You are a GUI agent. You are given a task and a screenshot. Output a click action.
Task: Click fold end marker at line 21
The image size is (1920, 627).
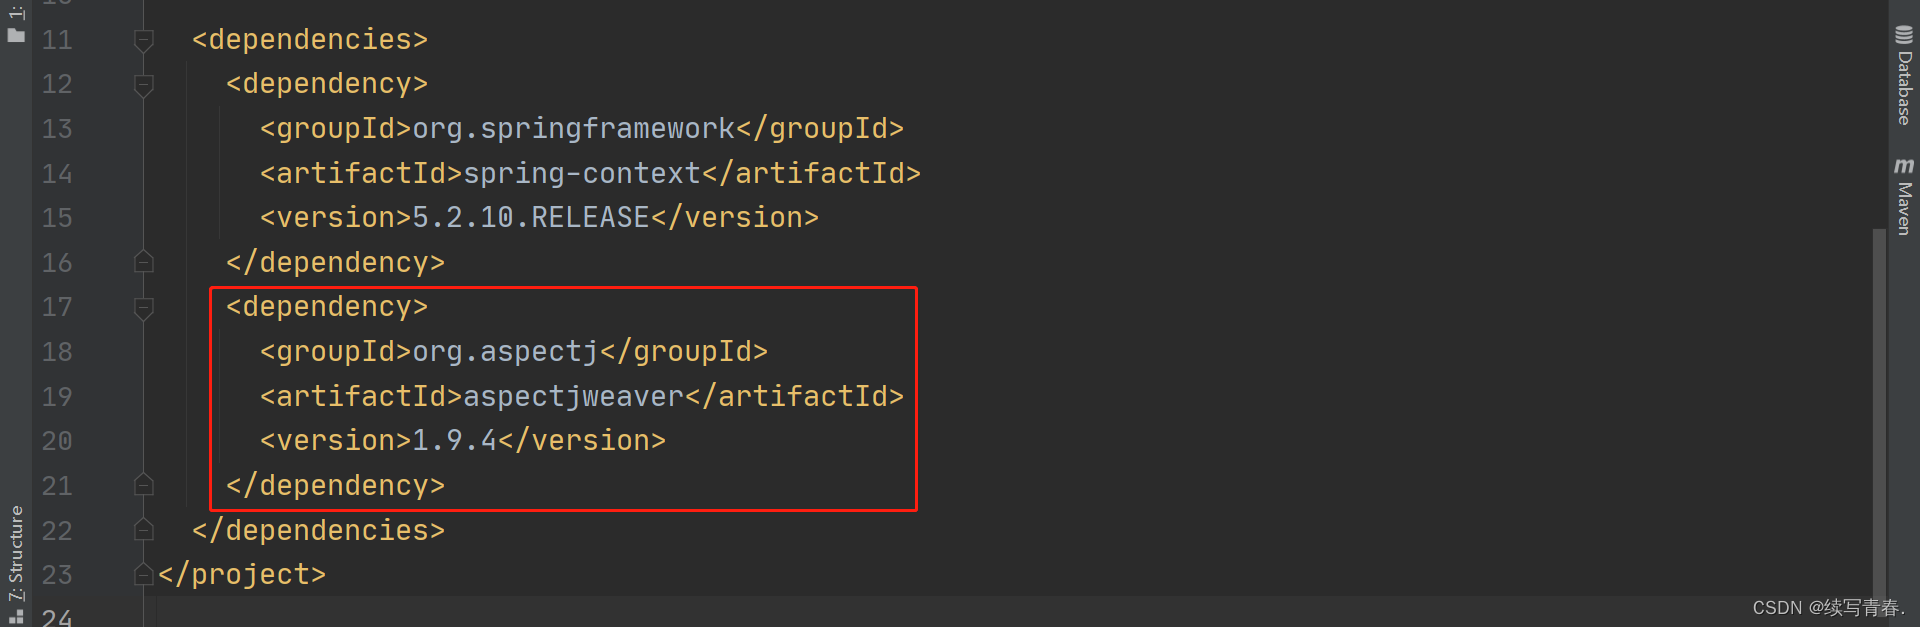click(x=144, y=485)
